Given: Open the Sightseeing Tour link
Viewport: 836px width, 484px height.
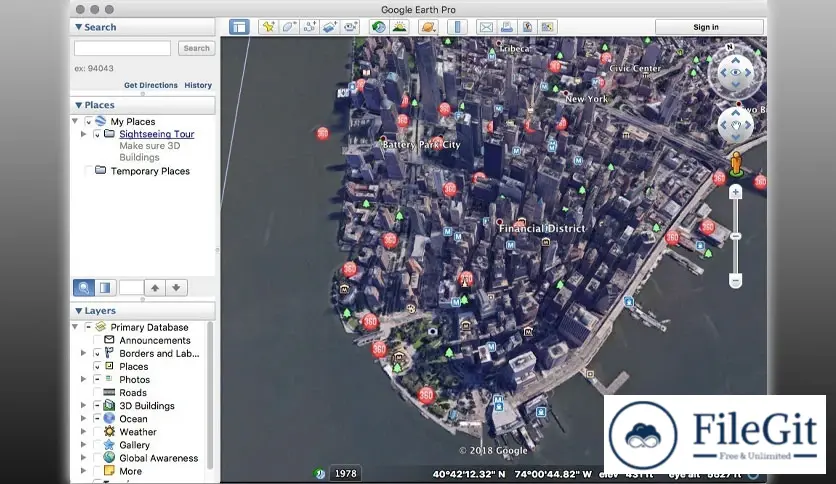Looking at the screenshot, I should [x=157, y=134].
